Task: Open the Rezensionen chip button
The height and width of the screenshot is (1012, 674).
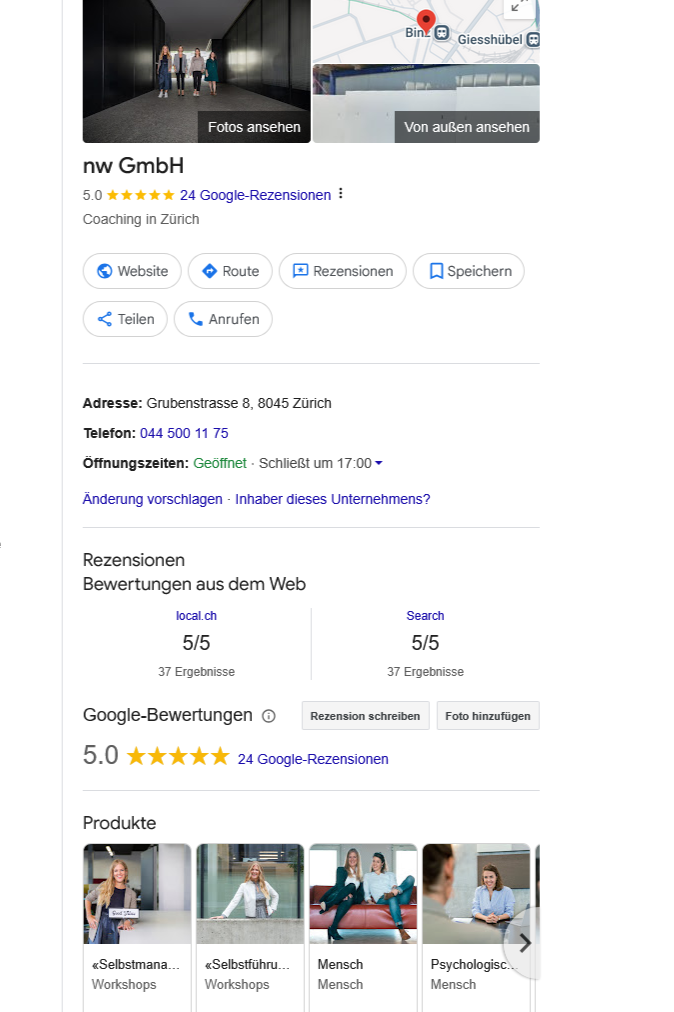Action: (x=343, y=271)
